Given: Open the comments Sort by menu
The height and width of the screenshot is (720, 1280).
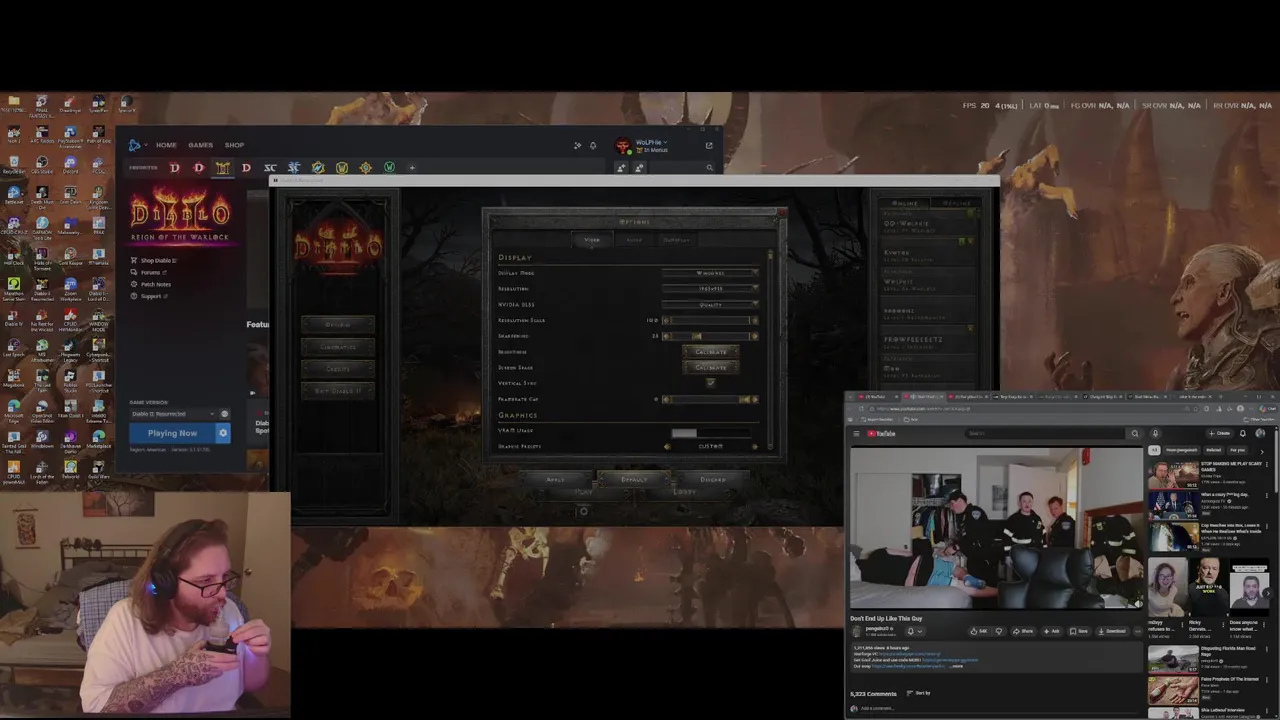Looking at the screenshot, I should [918, 693].
